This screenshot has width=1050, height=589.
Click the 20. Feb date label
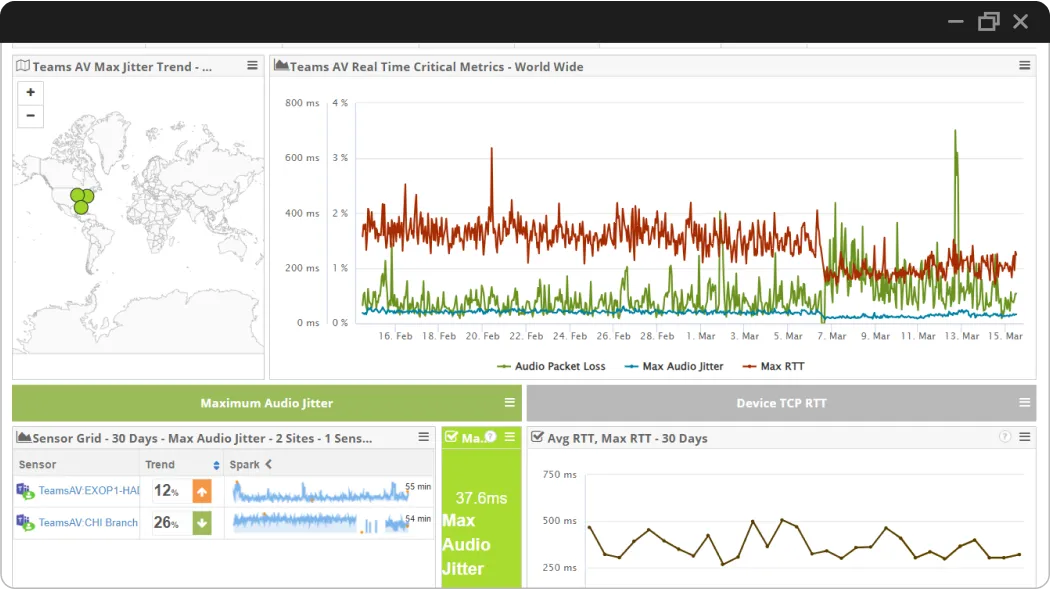point(482,336)
